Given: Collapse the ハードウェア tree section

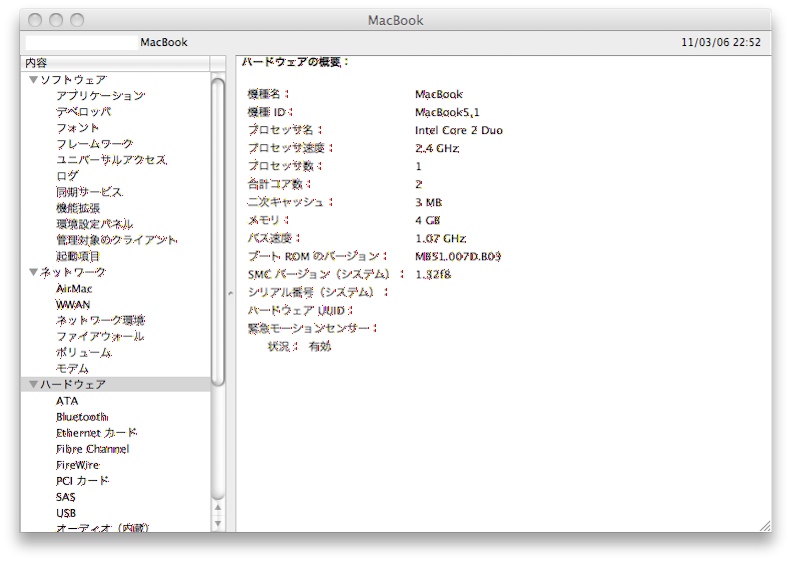Looking at the screenshot, I should coord(33,384).
